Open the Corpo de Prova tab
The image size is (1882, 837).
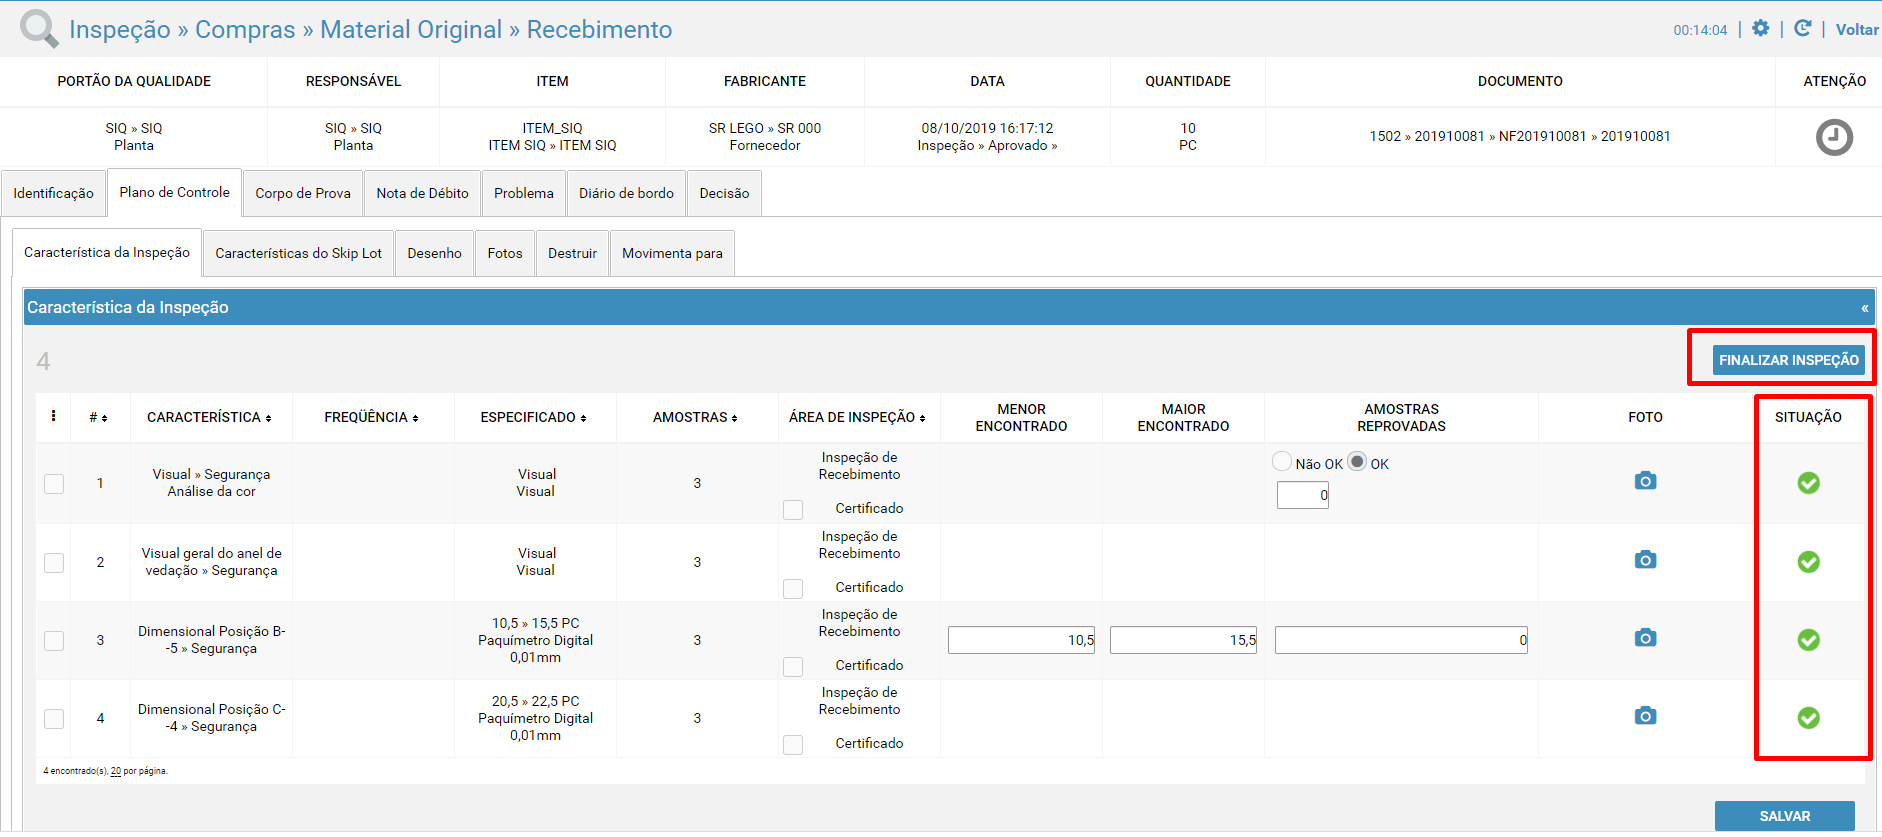[x=303, y=193]
